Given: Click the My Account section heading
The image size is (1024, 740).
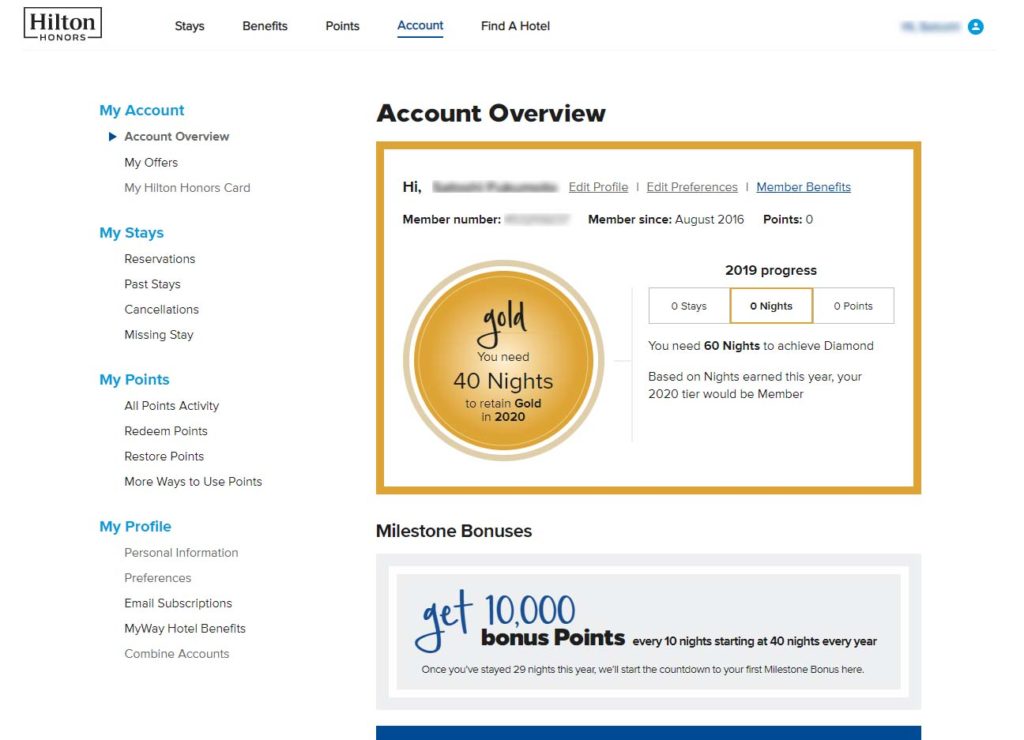Looking at the screenshot, I should click(142, 110).
